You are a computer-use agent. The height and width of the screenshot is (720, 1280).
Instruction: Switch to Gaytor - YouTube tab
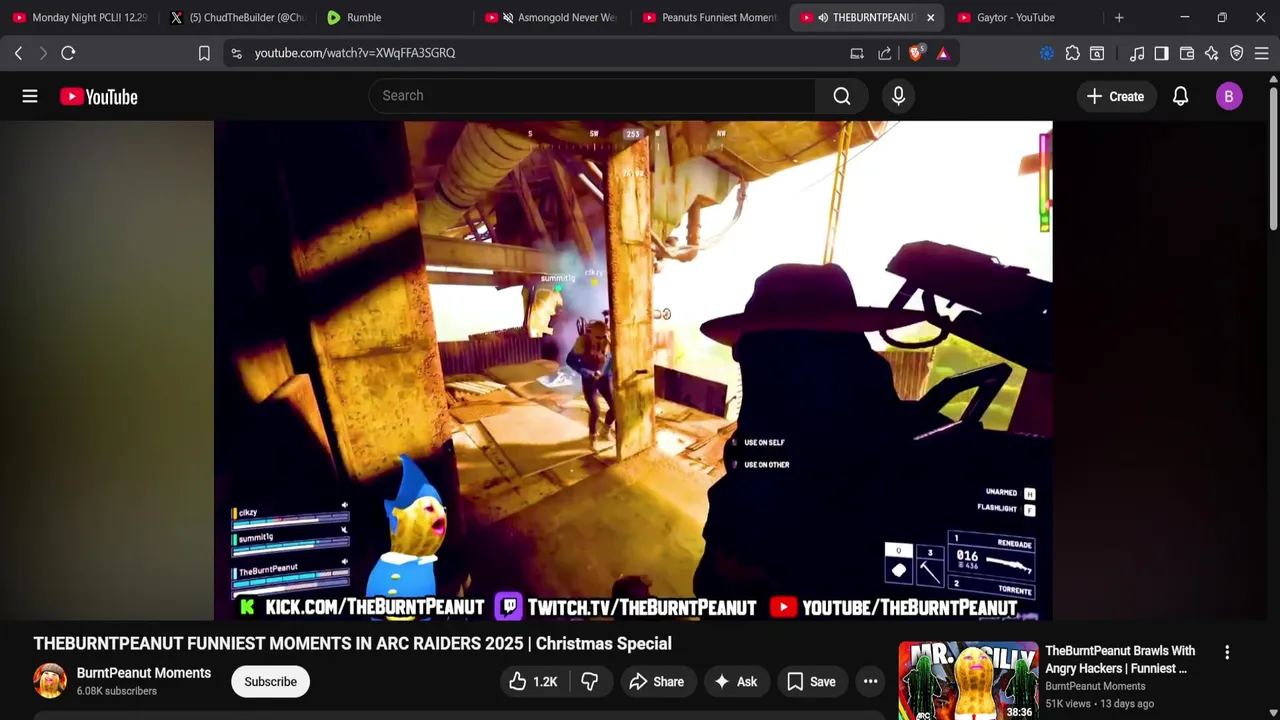(1025, 17)
